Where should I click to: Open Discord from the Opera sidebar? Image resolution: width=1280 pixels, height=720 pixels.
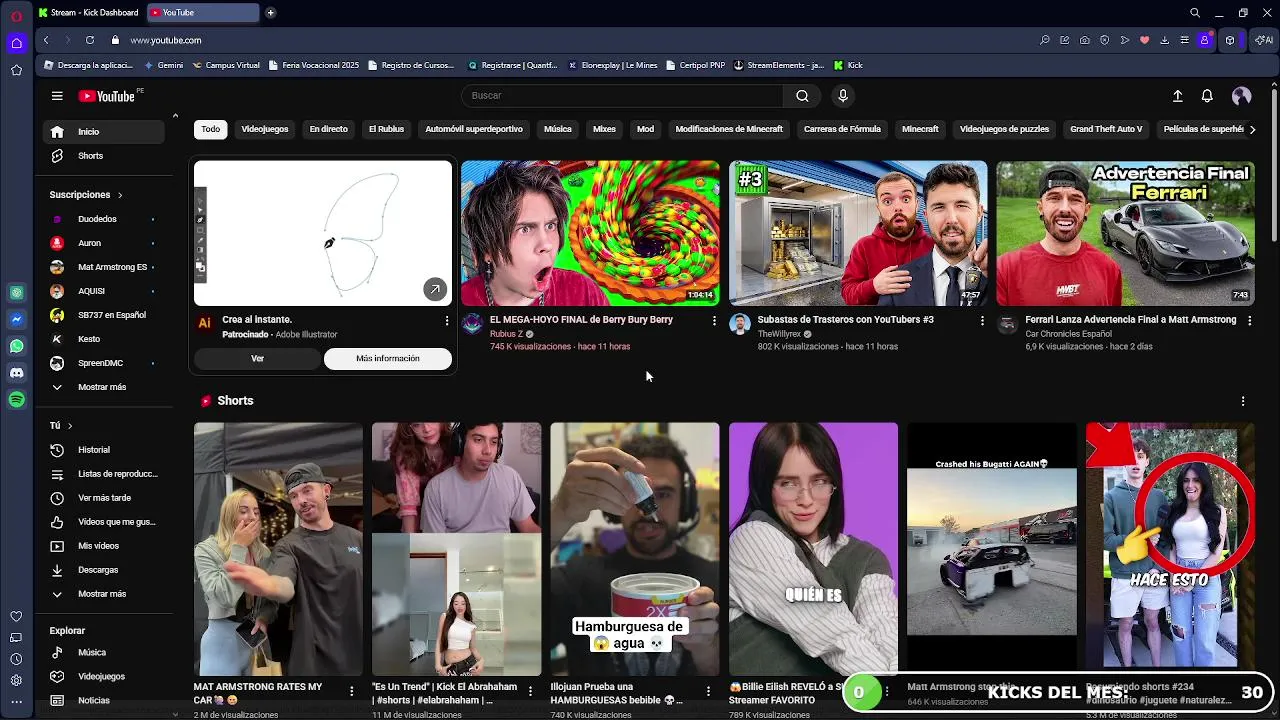tap(16, 373)
